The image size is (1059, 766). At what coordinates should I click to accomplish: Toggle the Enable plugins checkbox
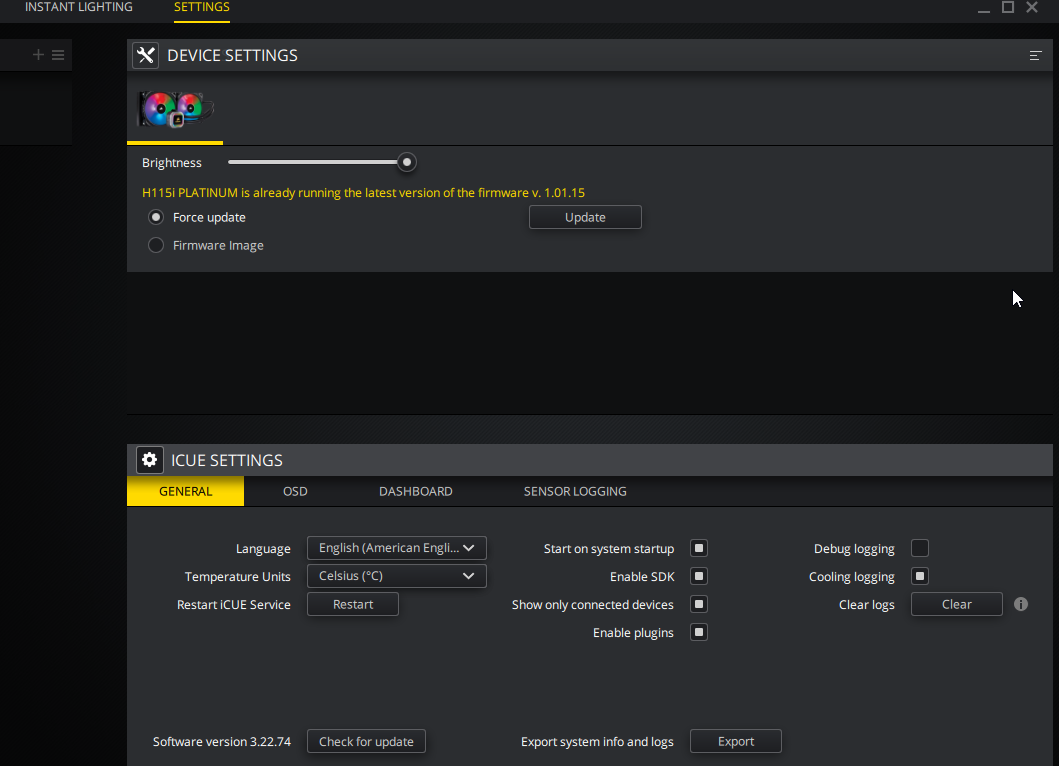point(699,632)
